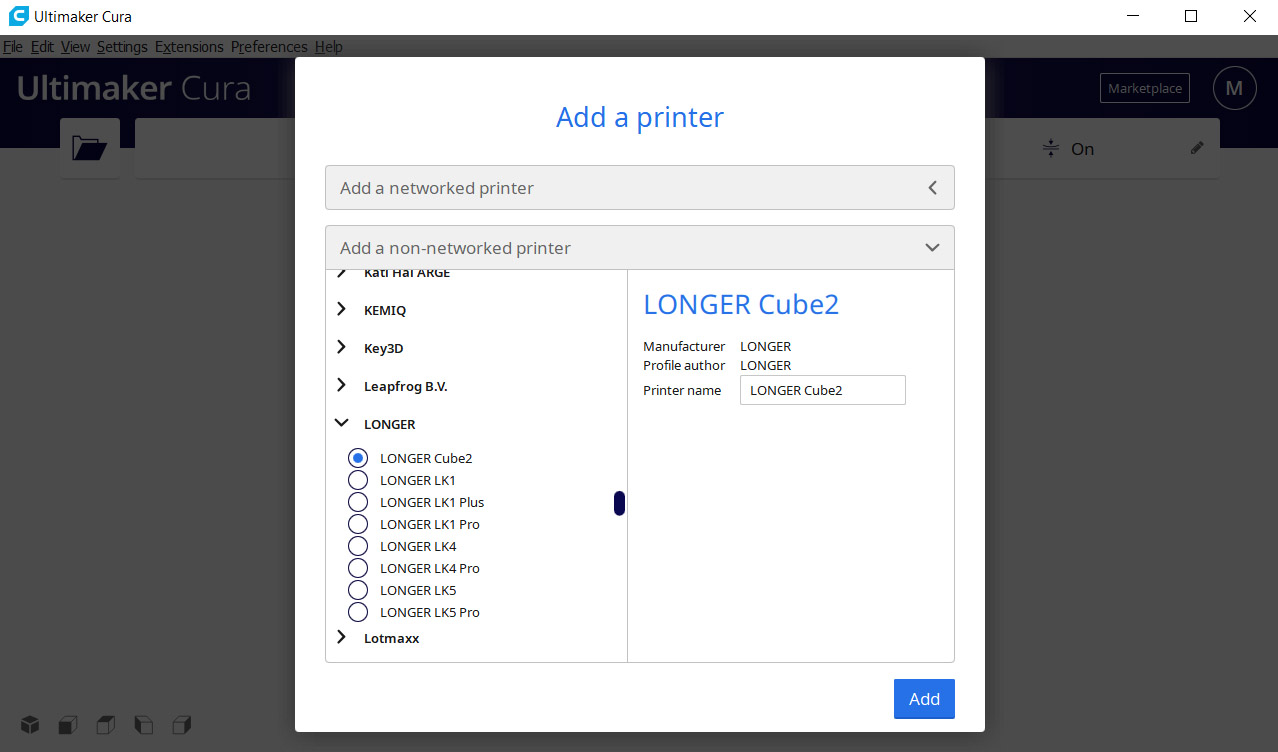Open the Extensions menu

pos(189,47)
